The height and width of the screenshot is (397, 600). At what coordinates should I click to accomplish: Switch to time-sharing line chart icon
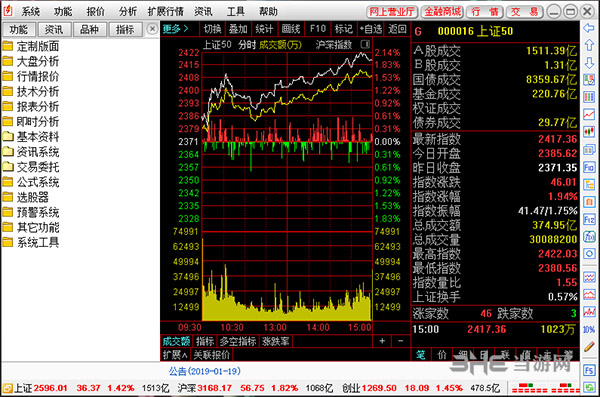589,114
